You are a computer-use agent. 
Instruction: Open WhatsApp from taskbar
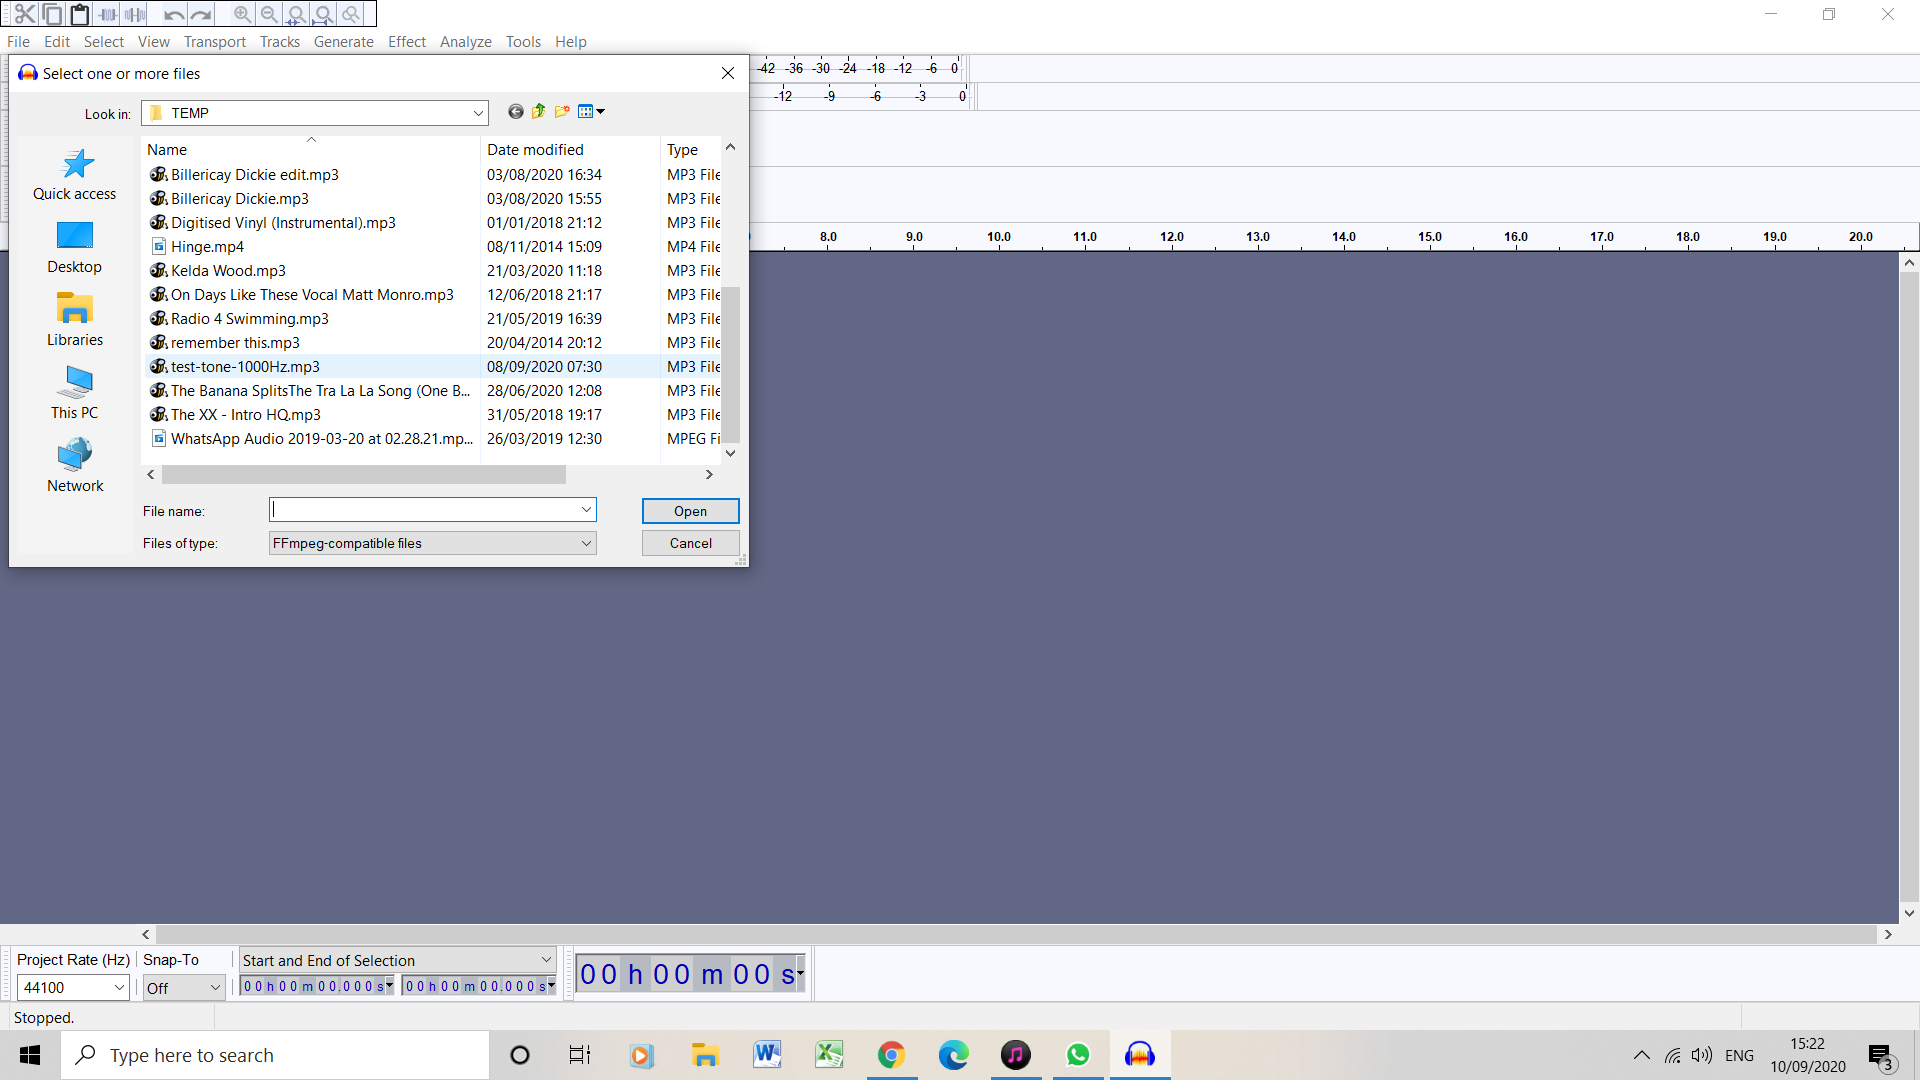1078,1055
